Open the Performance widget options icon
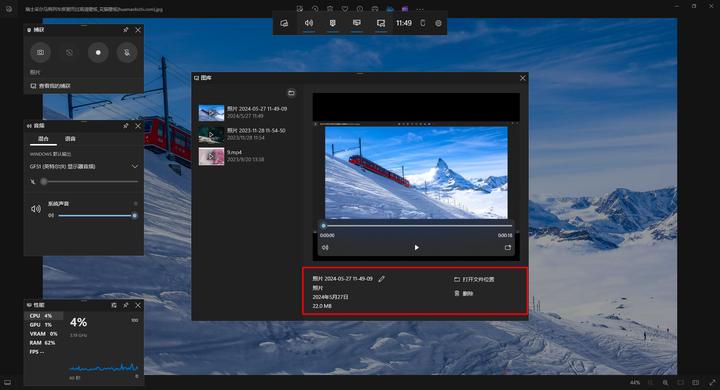Viewport: 720px width, 390px height. point(114,305)
